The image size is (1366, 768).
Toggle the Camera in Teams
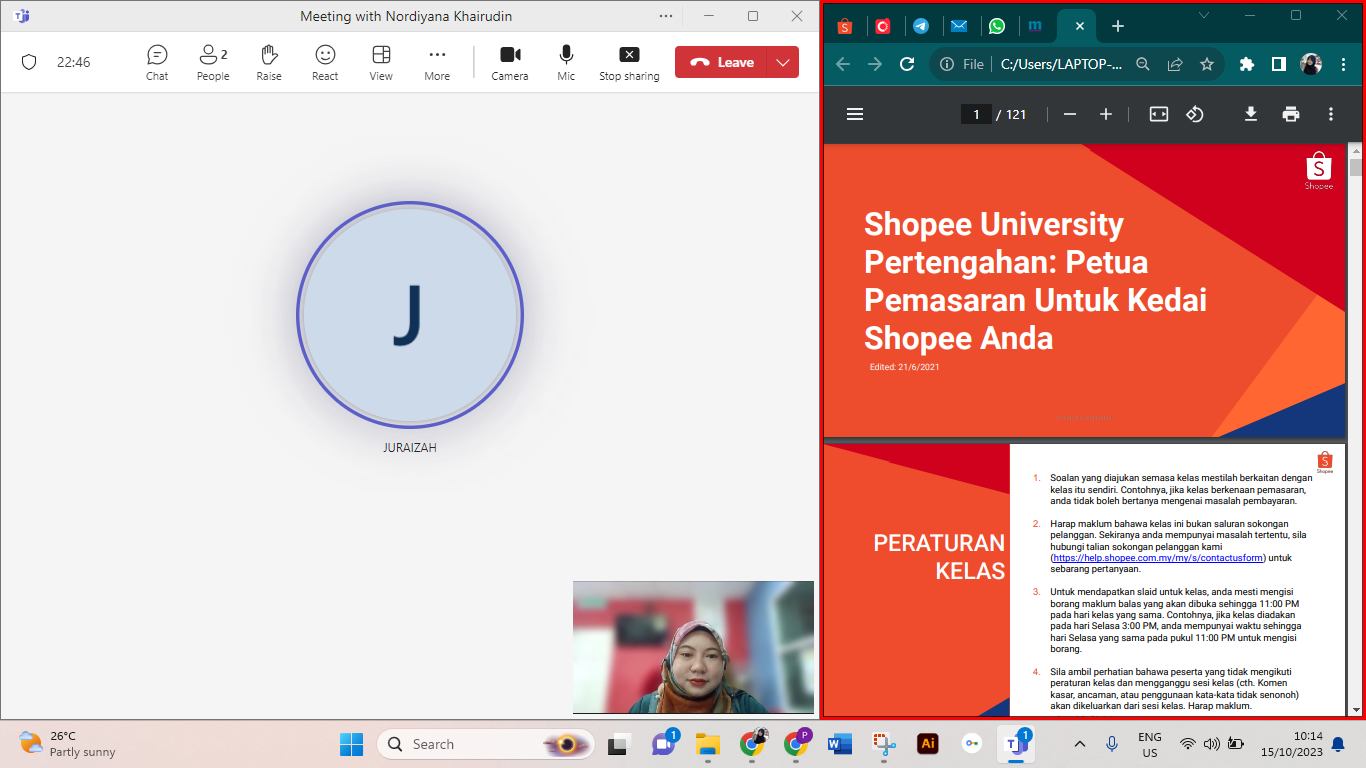[510, 62]
